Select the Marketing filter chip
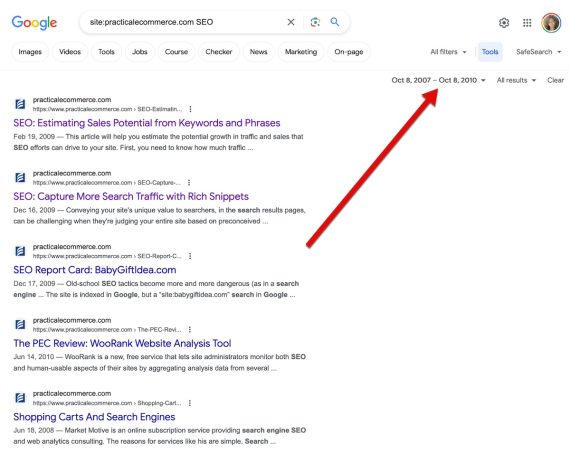Viewport: 570px width, 454px height. (x=301, y=52)
